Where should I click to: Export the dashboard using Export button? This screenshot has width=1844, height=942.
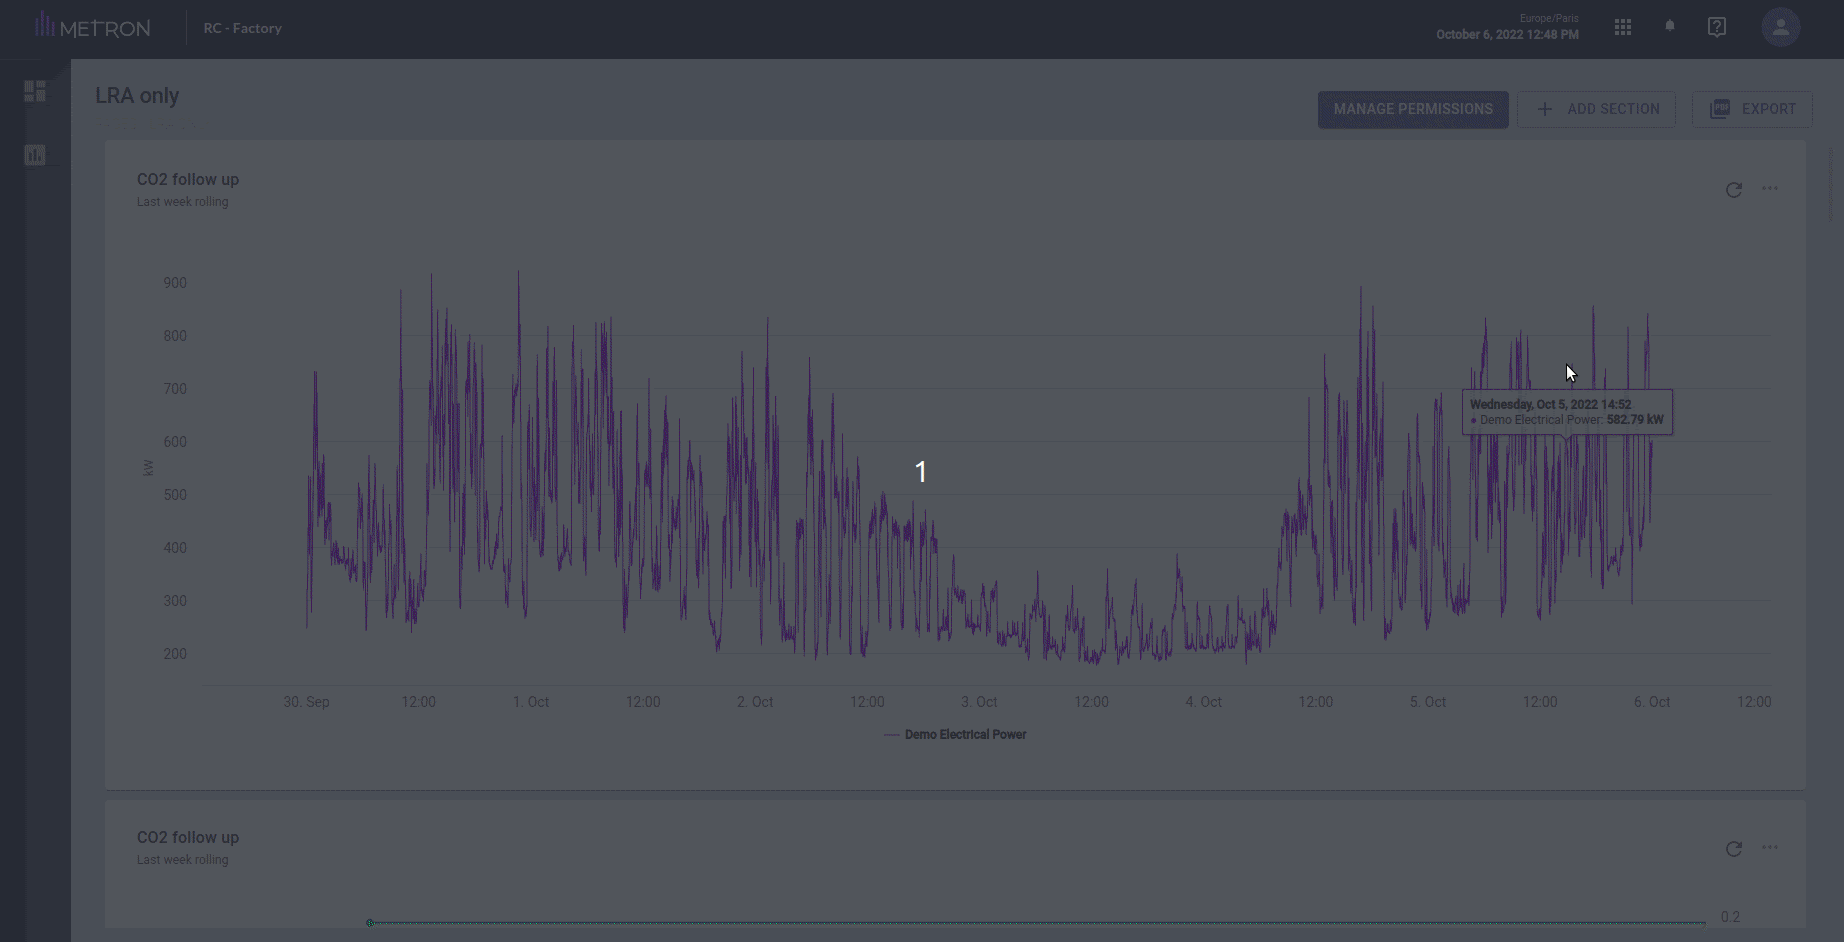[x=1752, y=109]
